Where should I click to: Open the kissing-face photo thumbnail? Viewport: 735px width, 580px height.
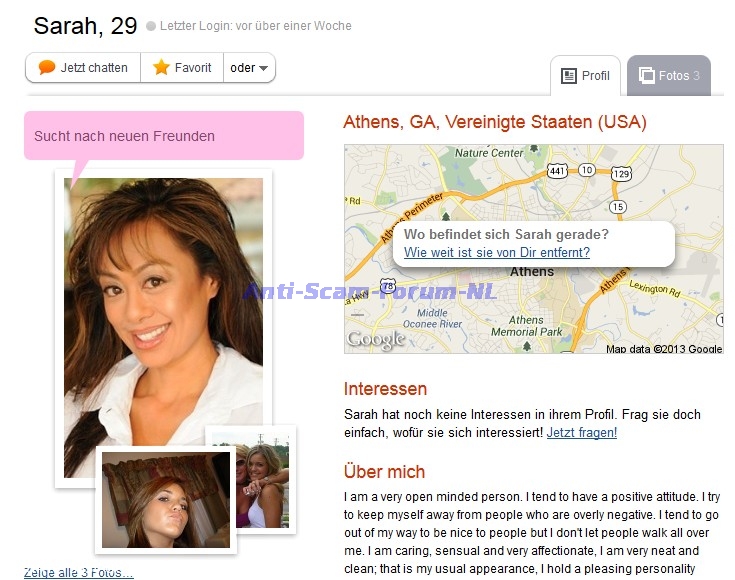(x=166, y=500)
